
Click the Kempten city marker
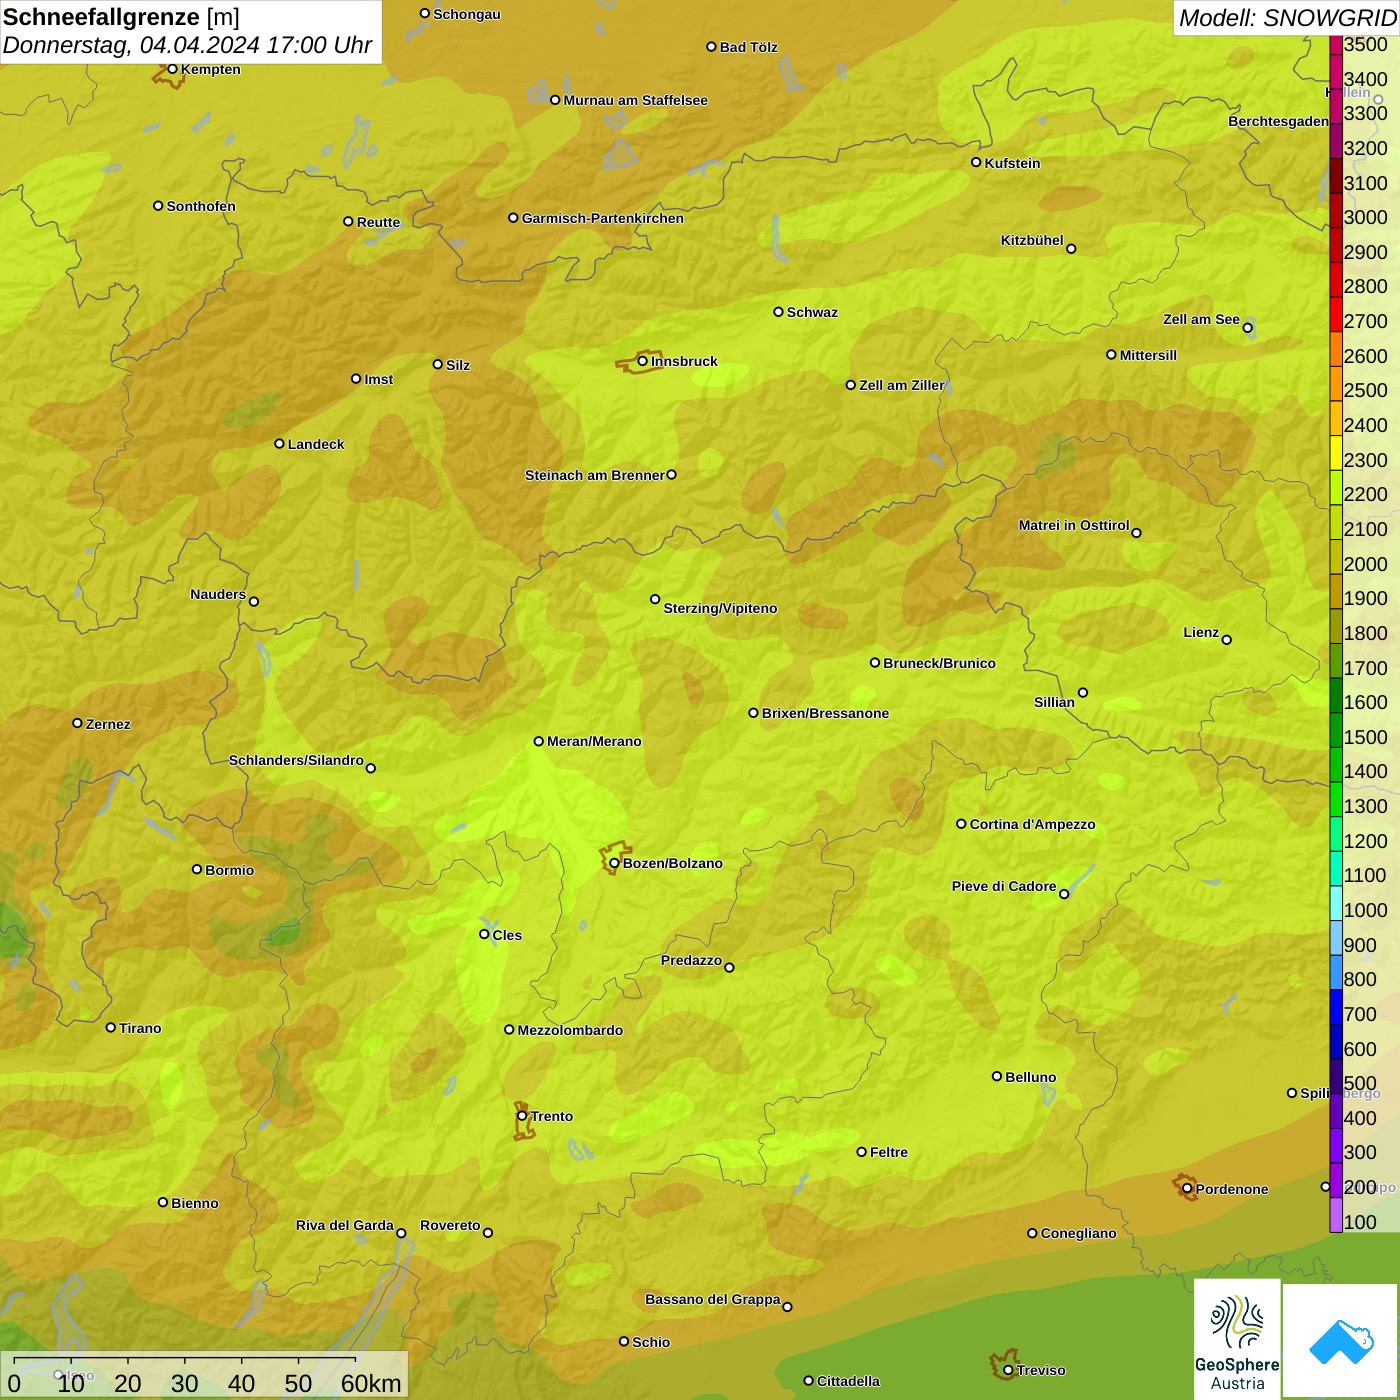point(172,69)
